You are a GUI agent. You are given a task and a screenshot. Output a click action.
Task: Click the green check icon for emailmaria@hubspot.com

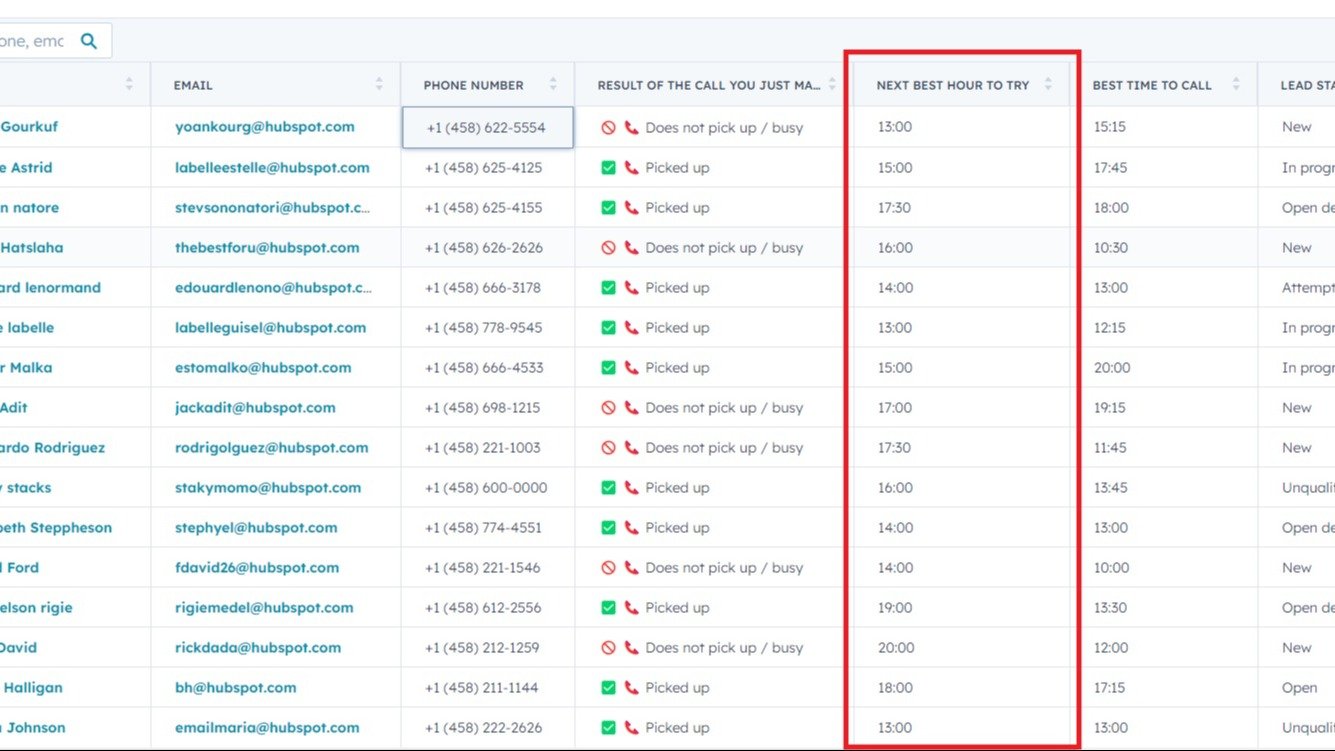(608, 728)
